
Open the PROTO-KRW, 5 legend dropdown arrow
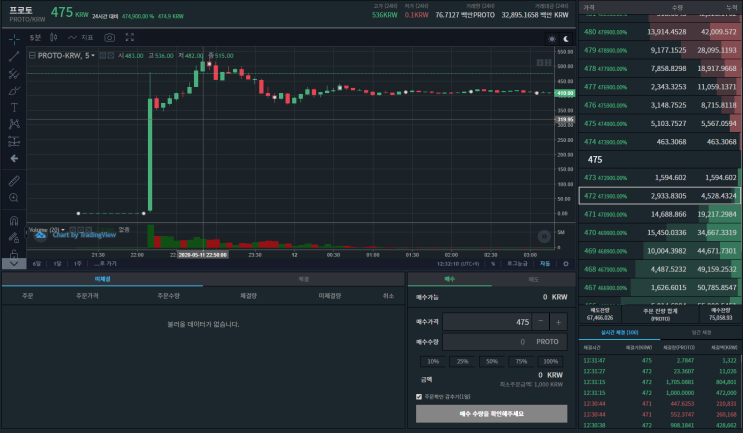coord(93,55)
